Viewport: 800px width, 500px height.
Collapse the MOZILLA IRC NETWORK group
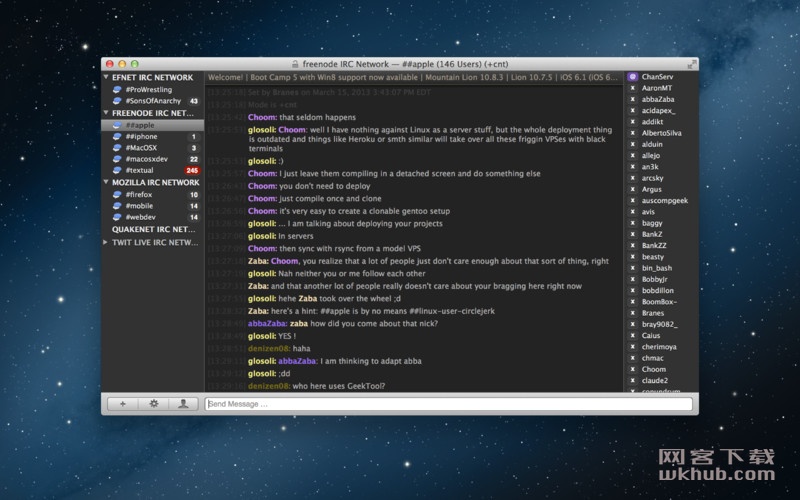[x=106, y=182]
